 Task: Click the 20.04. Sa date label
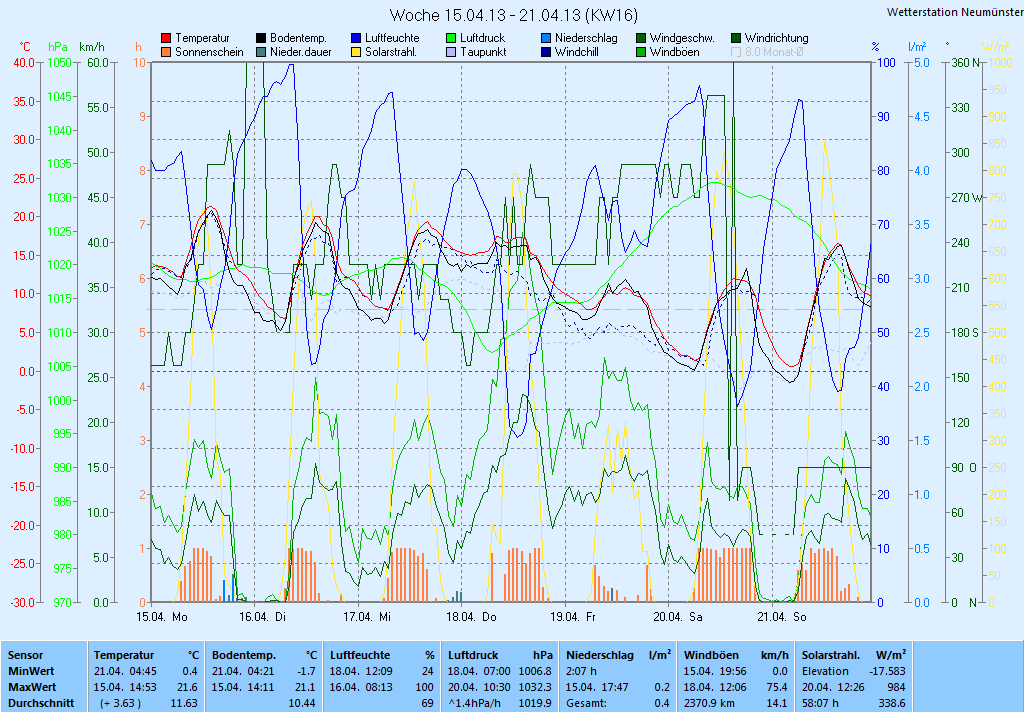[x=678, y=617]
